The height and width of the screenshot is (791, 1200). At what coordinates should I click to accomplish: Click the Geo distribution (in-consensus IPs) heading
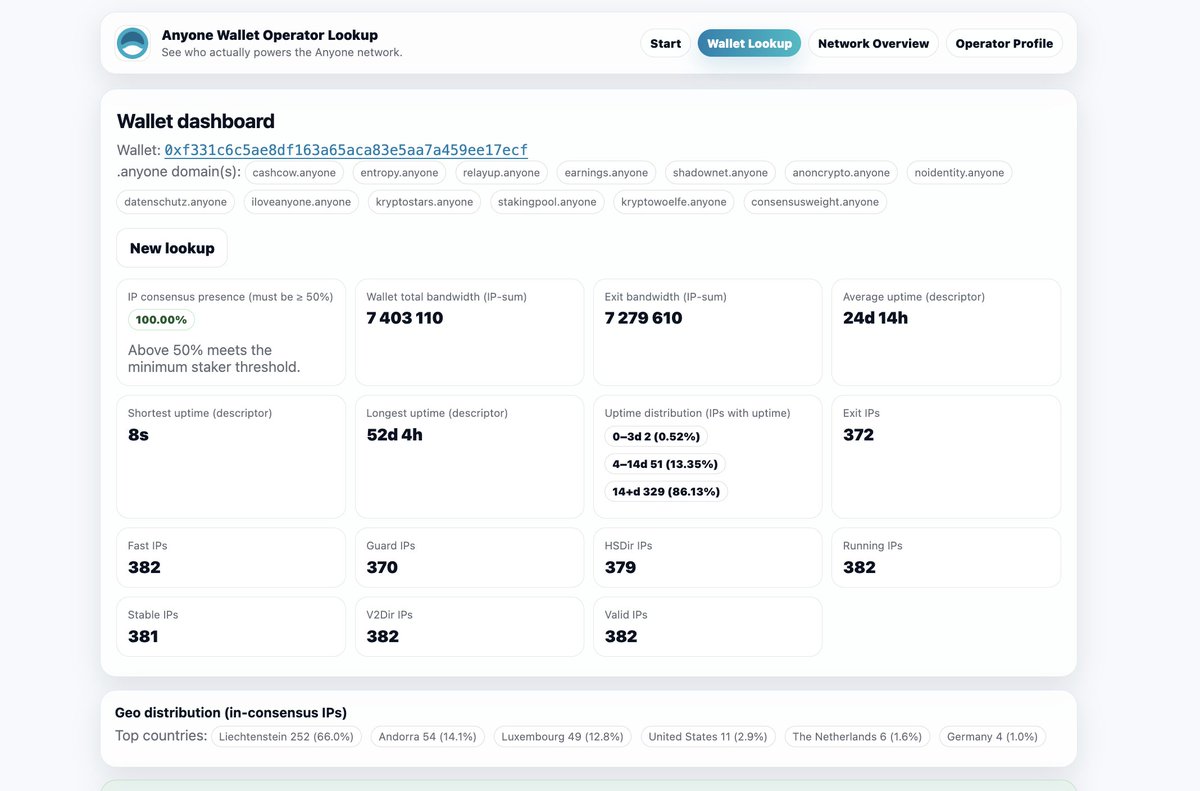pyautogui.click(x=231, y=713)
